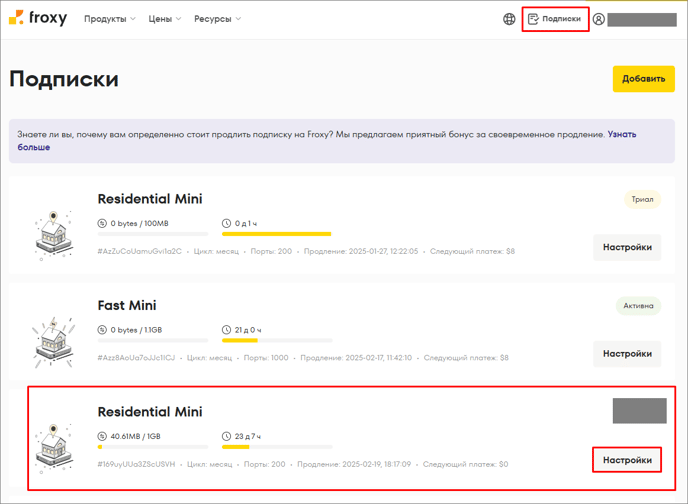Click subscription ID #Azz8AoUa7oJJc1ICJ
This screenshot has height=504, width=688.
click(136, 358)
